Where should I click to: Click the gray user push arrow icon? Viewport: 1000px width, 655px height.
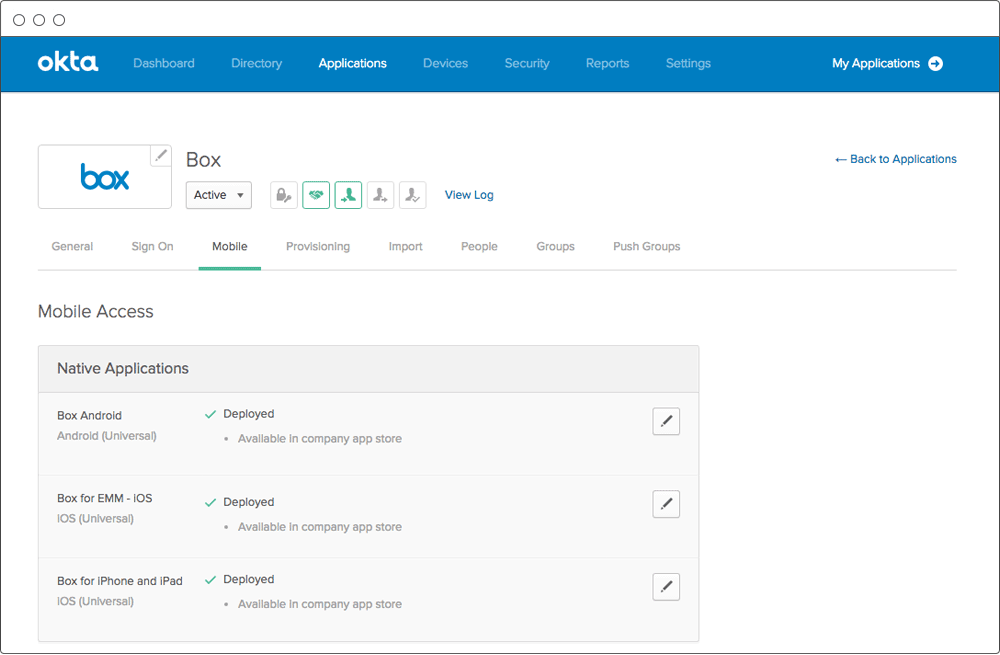pos(380,195)
